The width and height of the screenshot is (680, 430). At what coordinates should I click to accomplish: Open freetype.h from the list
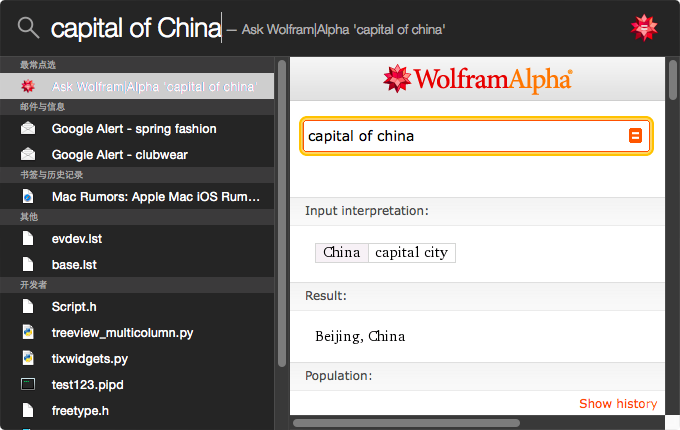(x=80, y=410)
